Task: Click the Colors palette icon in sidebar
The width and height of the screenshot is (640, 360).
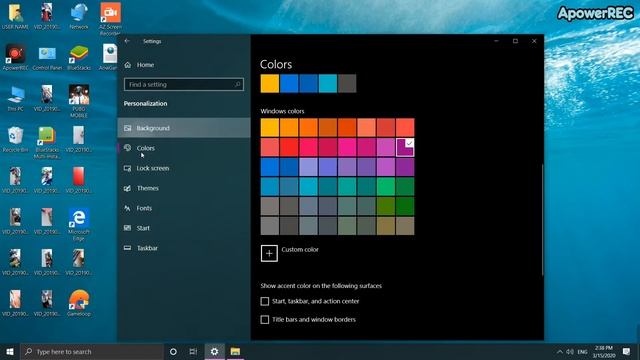Action: coord(128,148)
